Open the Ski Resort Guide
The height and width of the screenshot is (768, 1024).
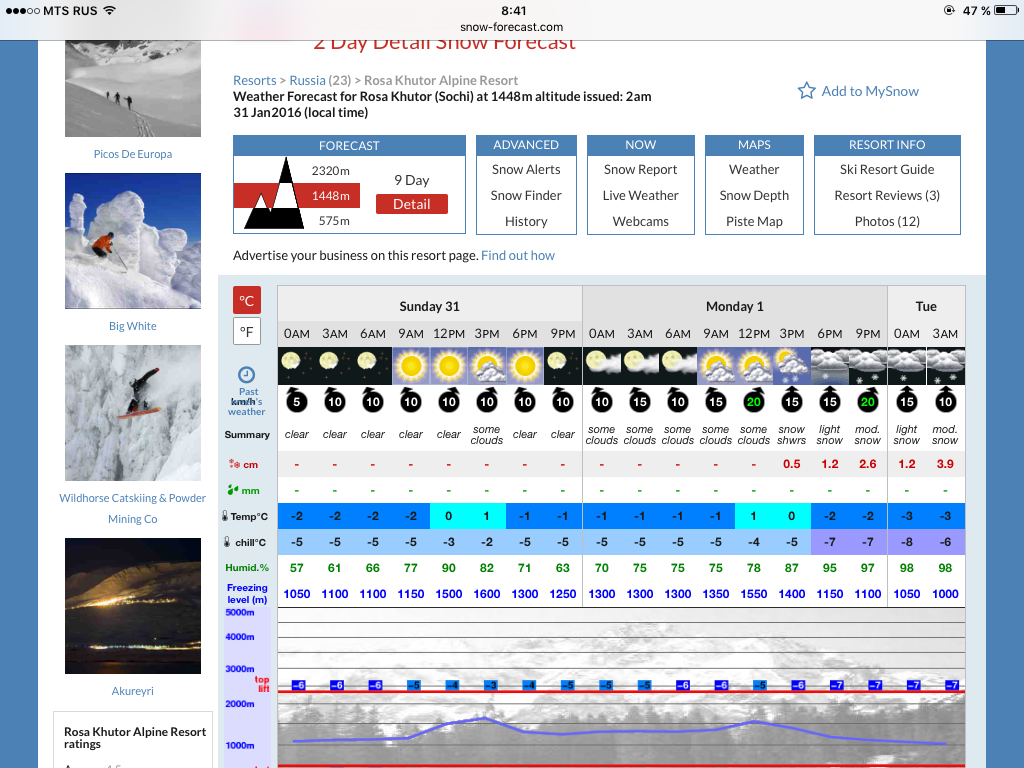click(x=887, y=170)
